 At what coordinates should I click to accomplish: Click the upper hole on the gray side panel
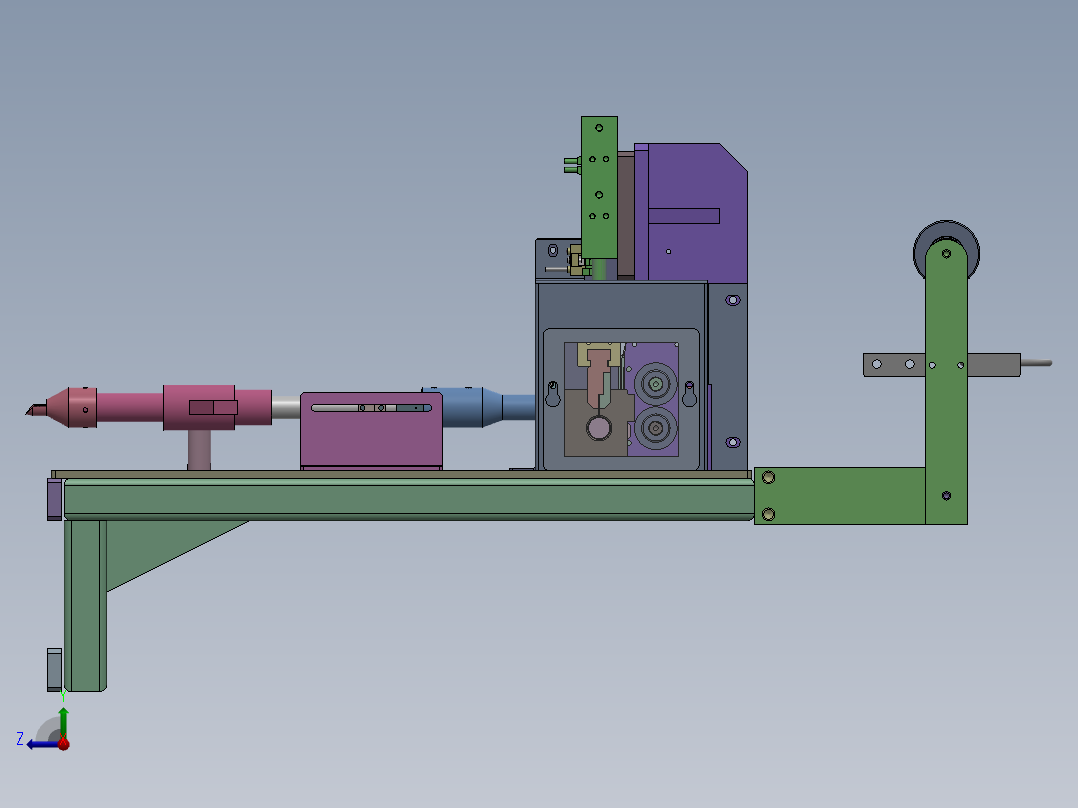point(733,301)
